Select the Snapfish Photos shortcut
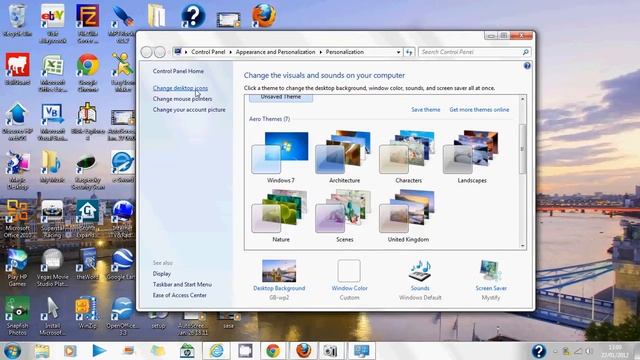This screenshot has height=360, width=640. click(x=17, y=316)
